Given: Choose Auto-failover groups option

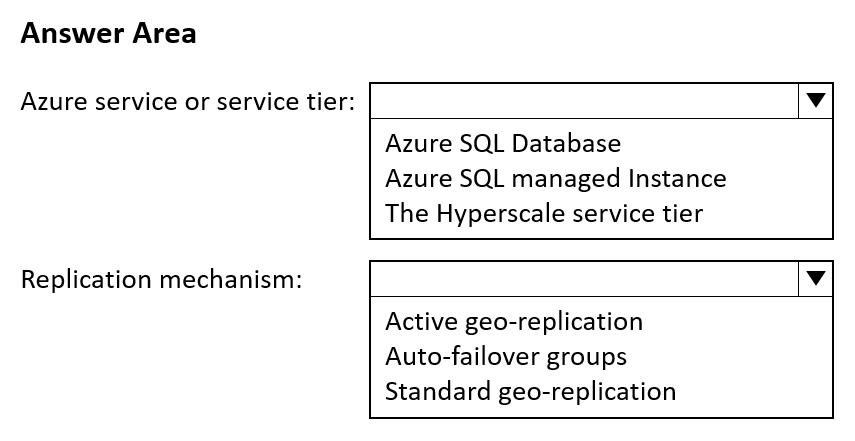Looking at the screenshot, I should [506, 357].
